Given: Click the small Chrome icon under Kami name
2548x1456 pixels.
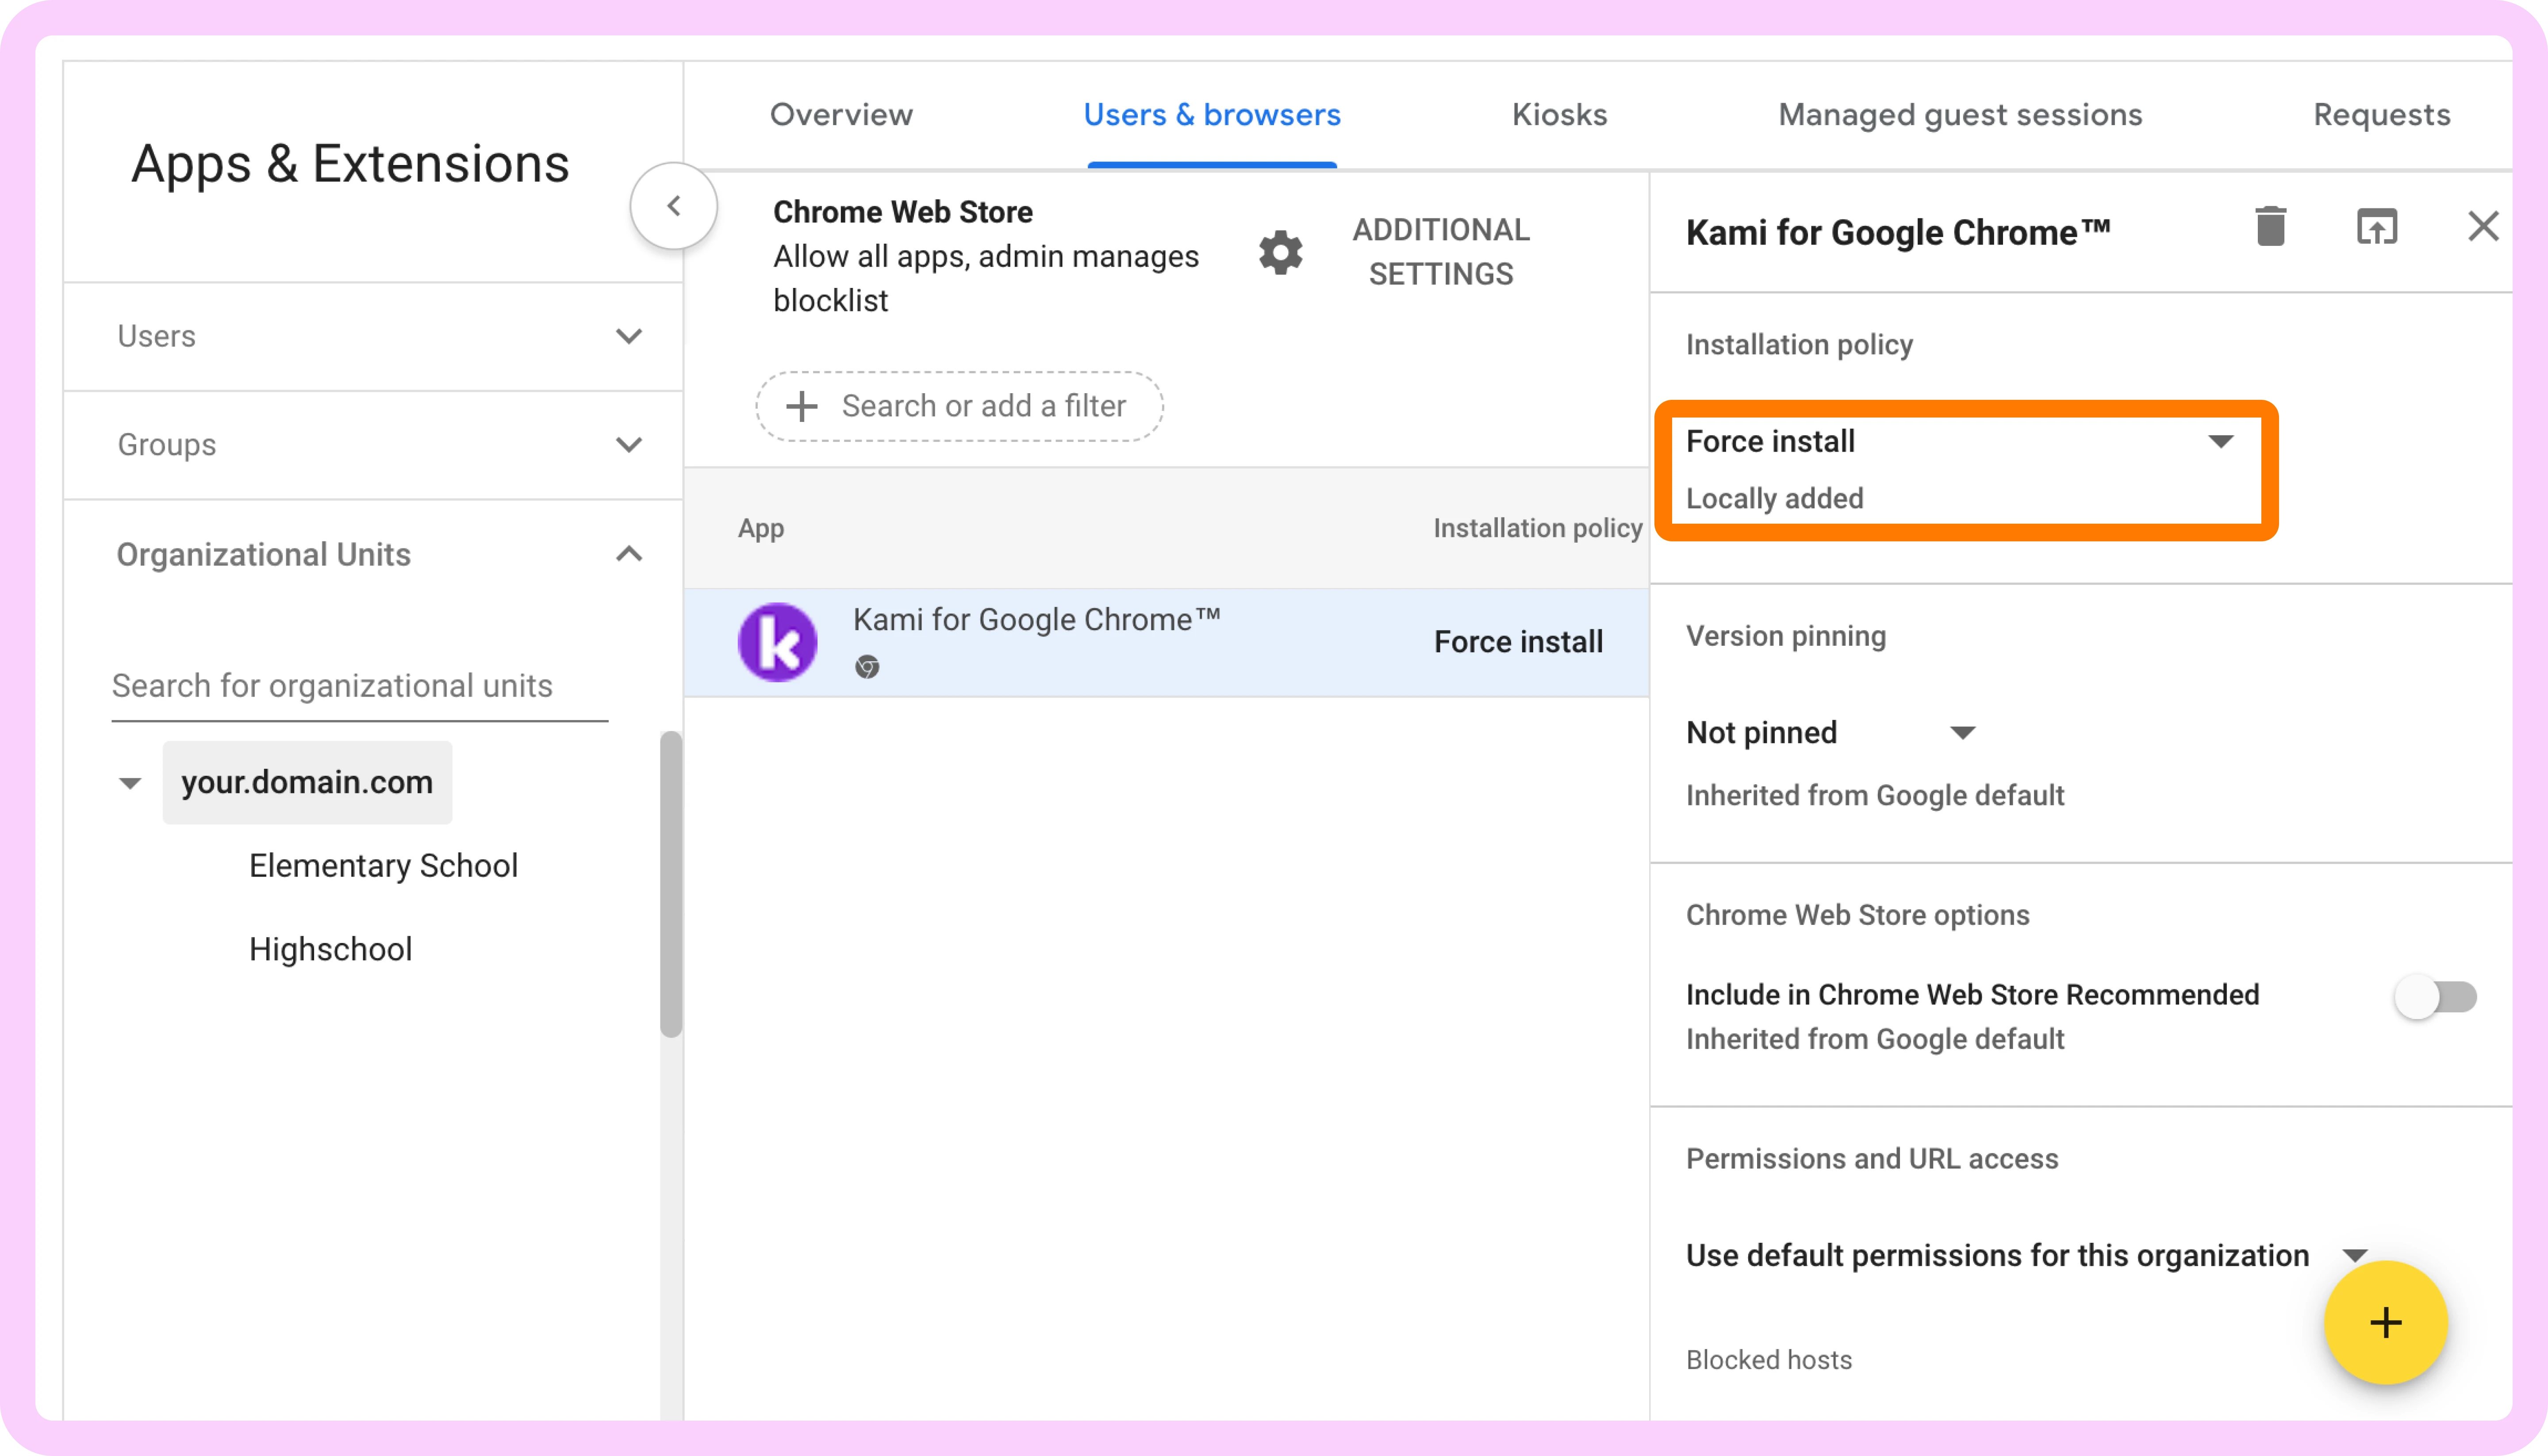Looking at the screenshot, I should coord(867,667).
